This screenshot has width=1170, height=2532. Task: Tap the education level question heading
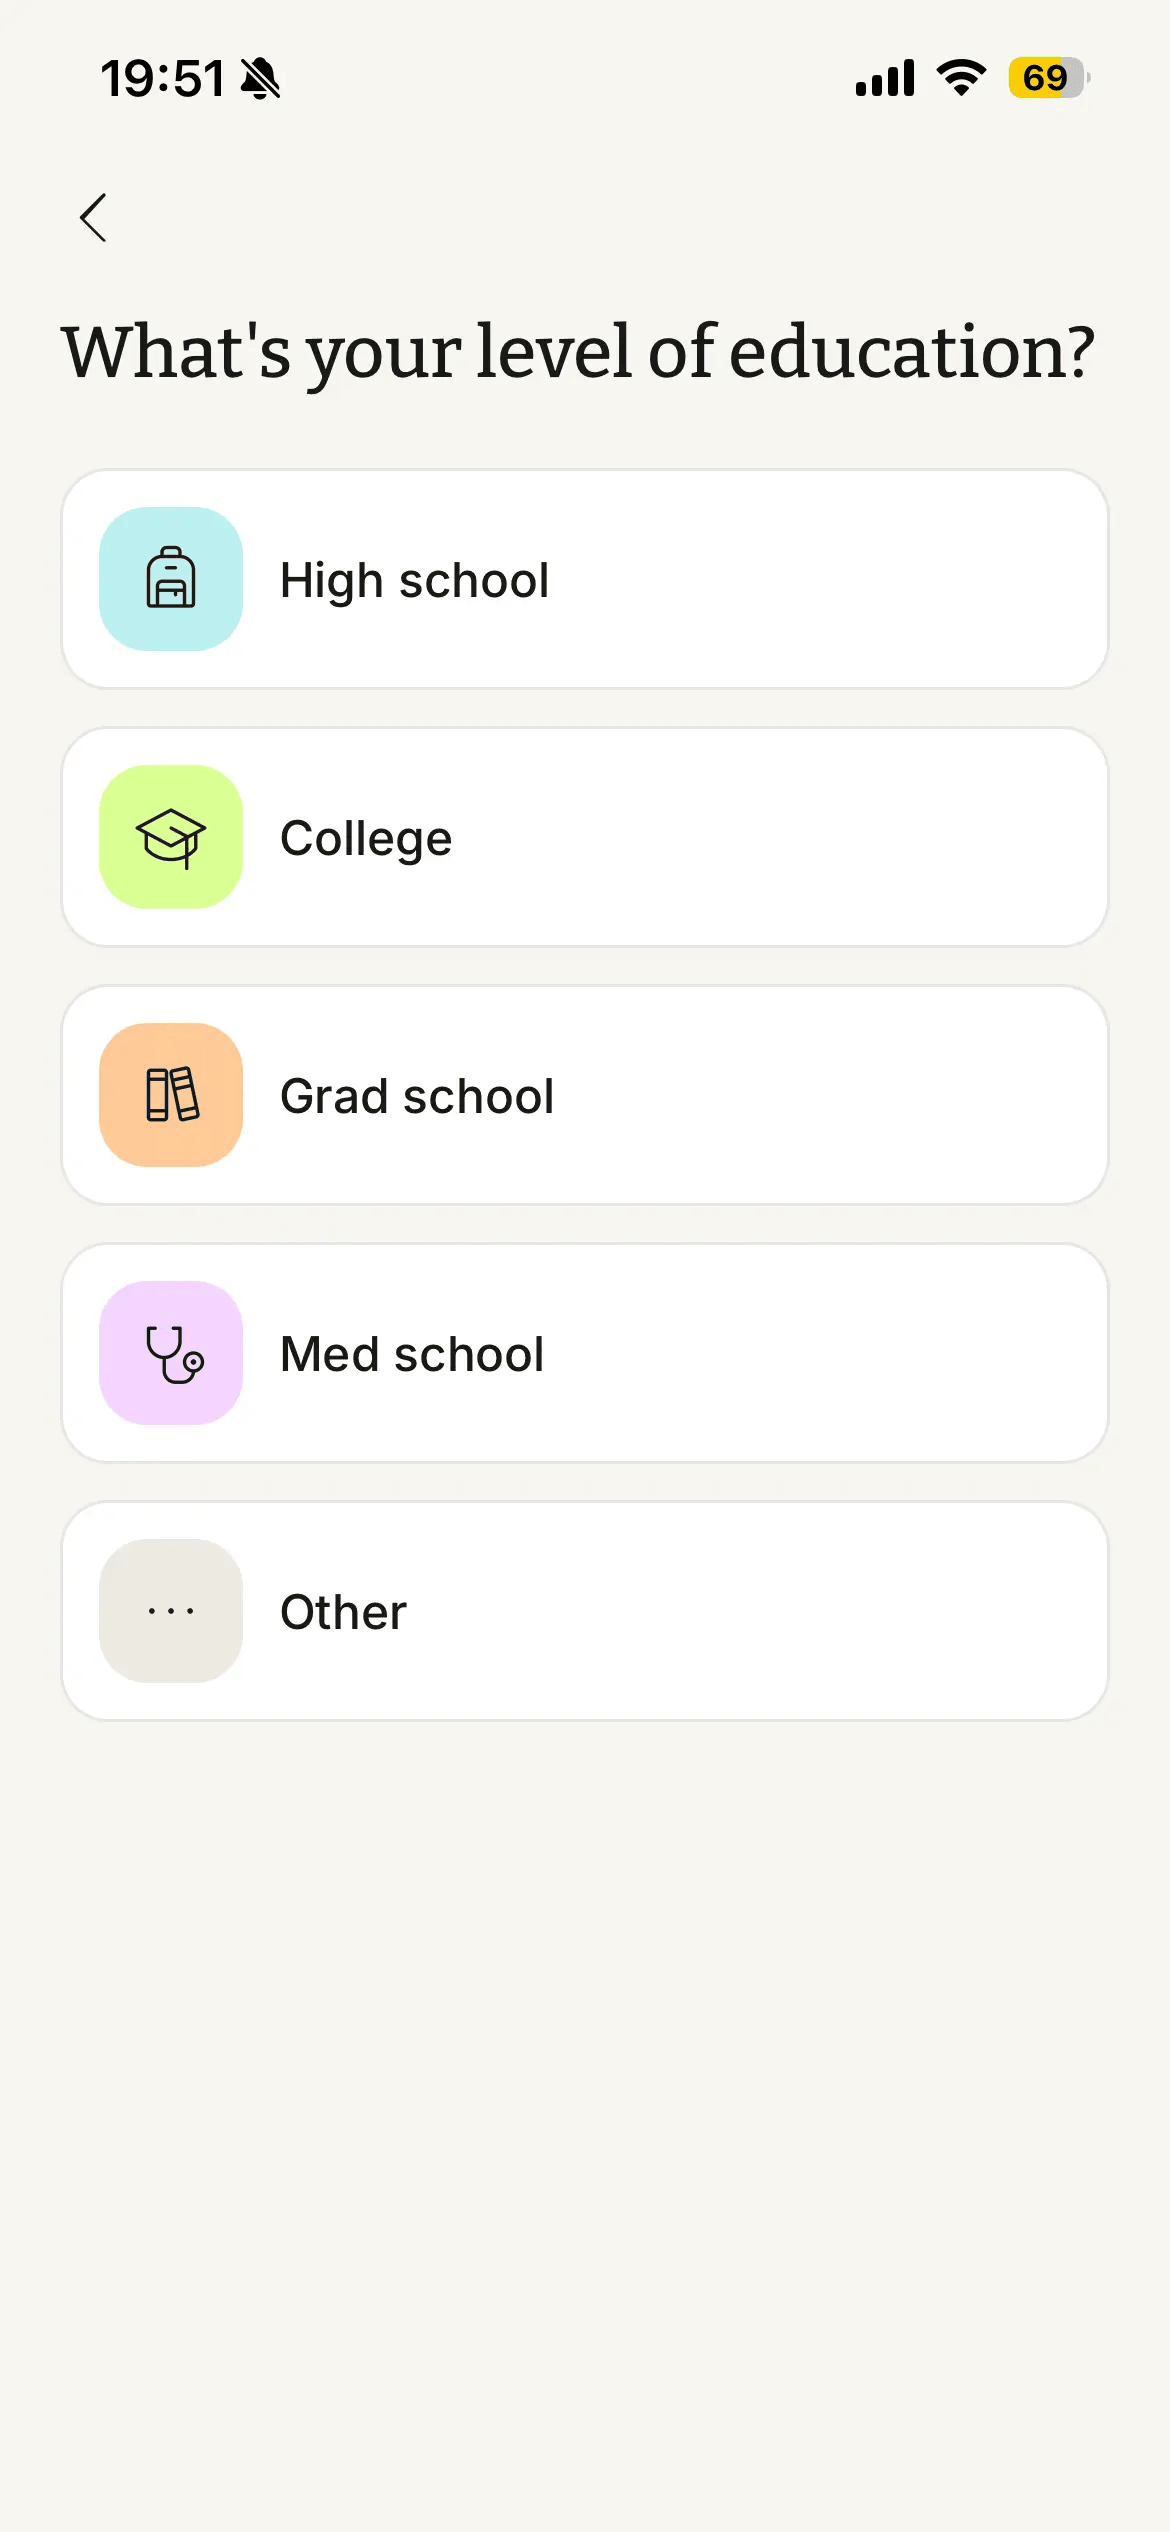578,352
